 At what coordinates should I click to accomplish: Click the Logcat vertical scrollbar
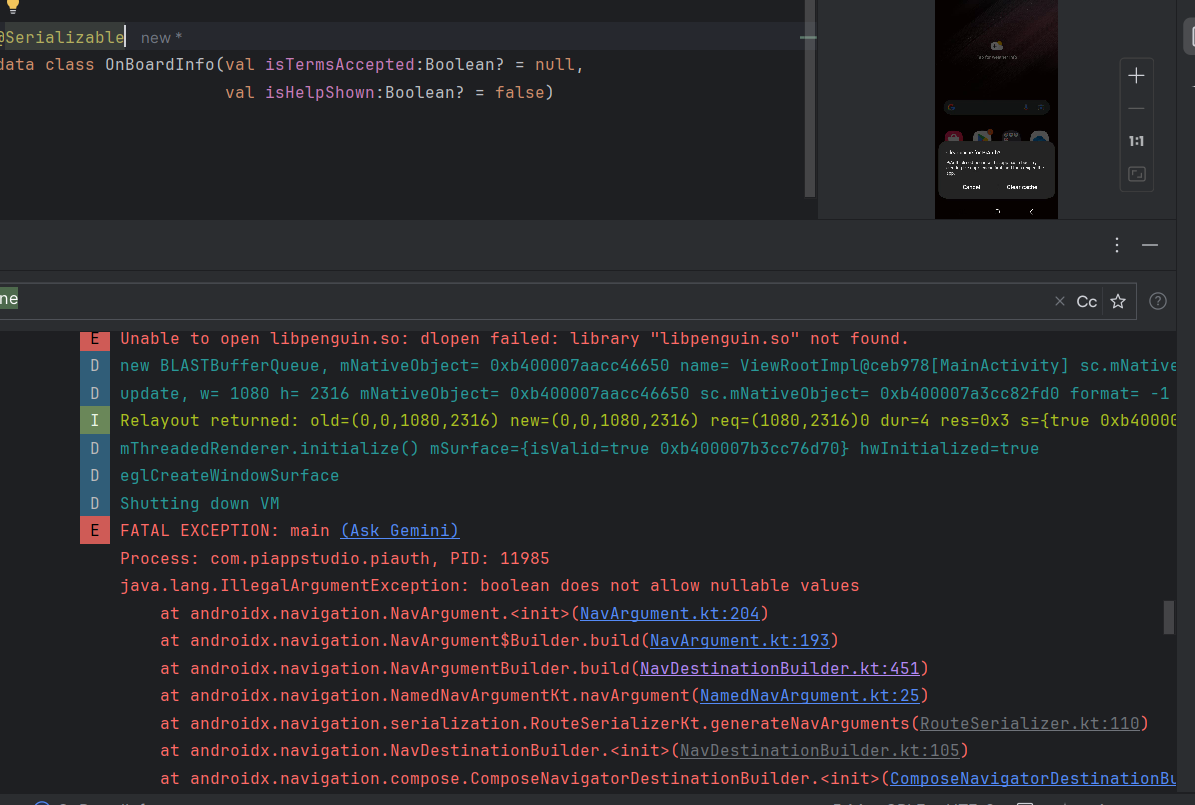1168,618
